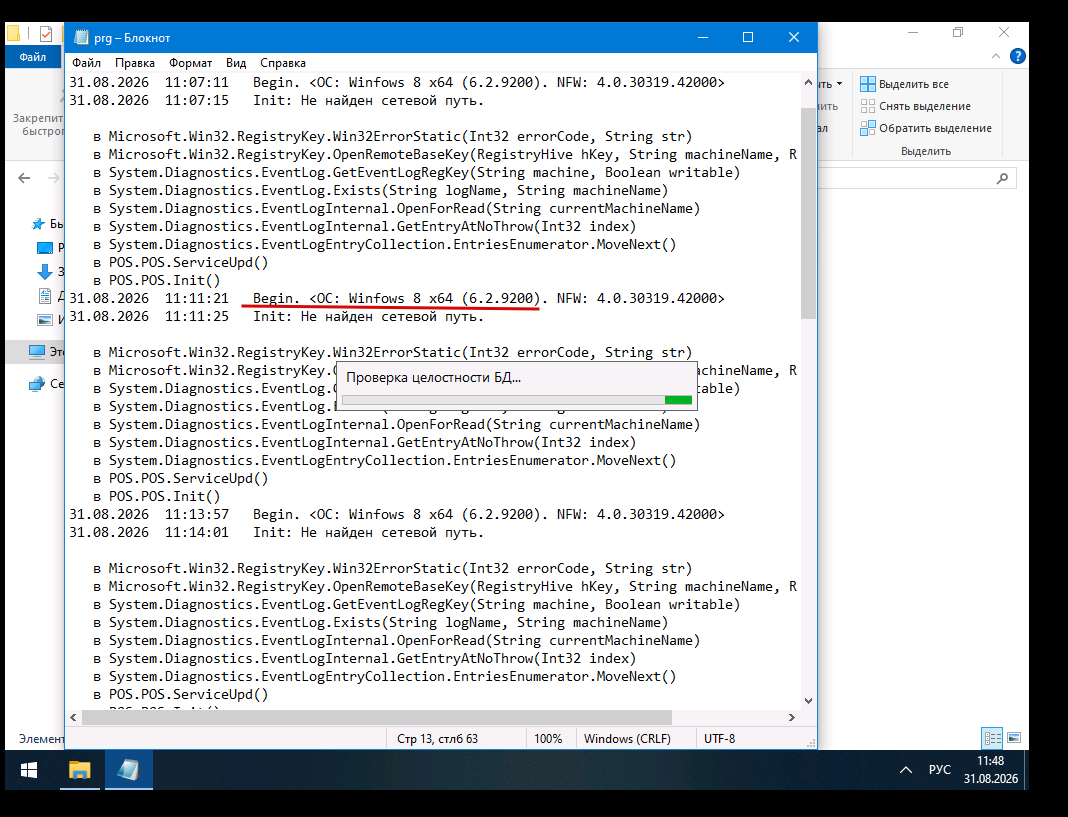This screenshot has width=1068, height=817.
Task: Open the Explorer help question mark icon
Action: [1018, 56]
